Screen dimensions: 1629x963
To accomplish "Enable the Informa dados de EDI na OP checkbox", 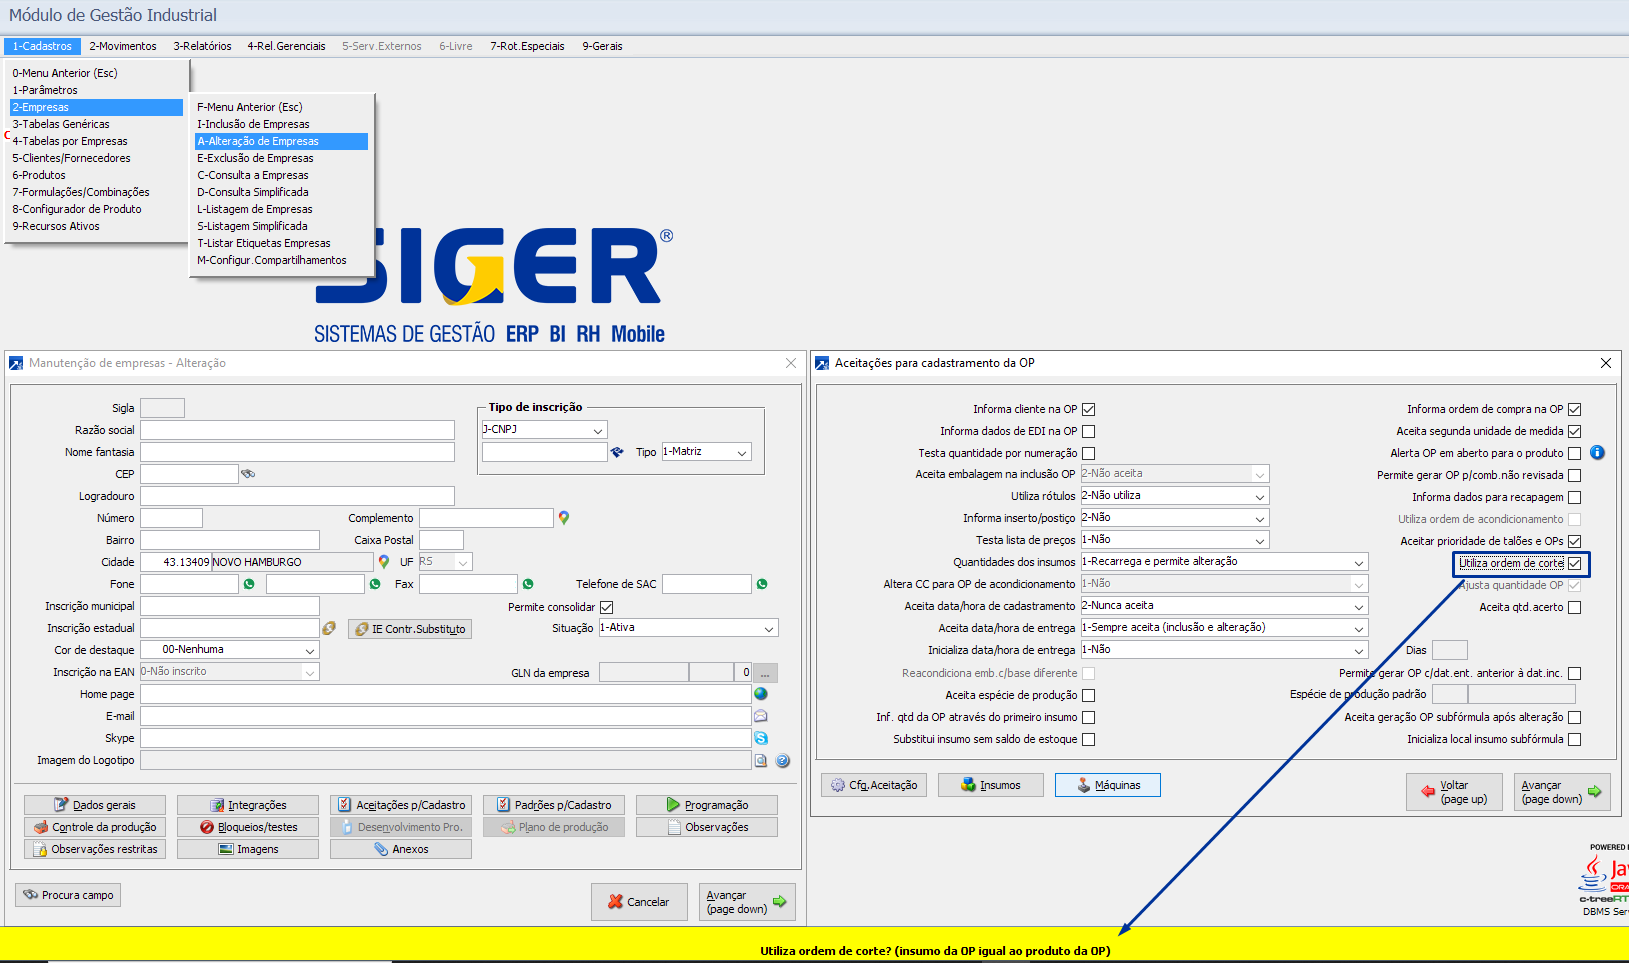I will 1089,431.
